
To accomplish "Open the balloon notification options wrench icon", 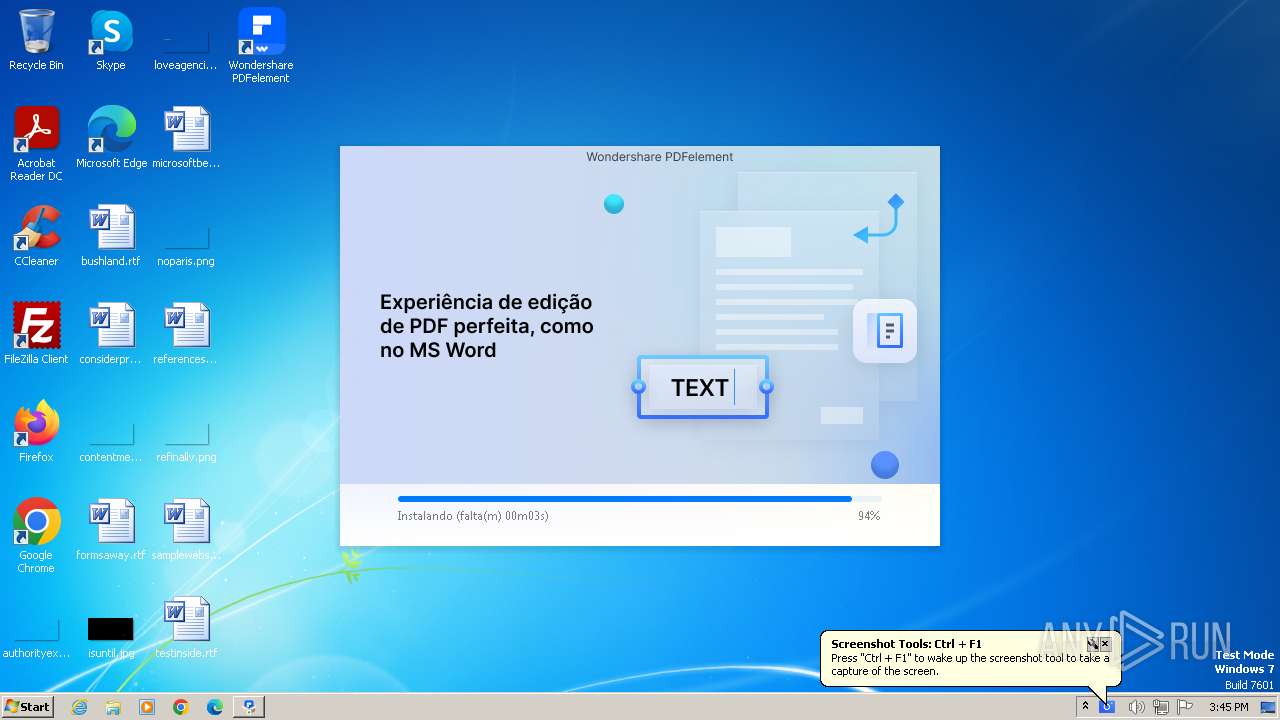I will click(x=1093, y=644).
